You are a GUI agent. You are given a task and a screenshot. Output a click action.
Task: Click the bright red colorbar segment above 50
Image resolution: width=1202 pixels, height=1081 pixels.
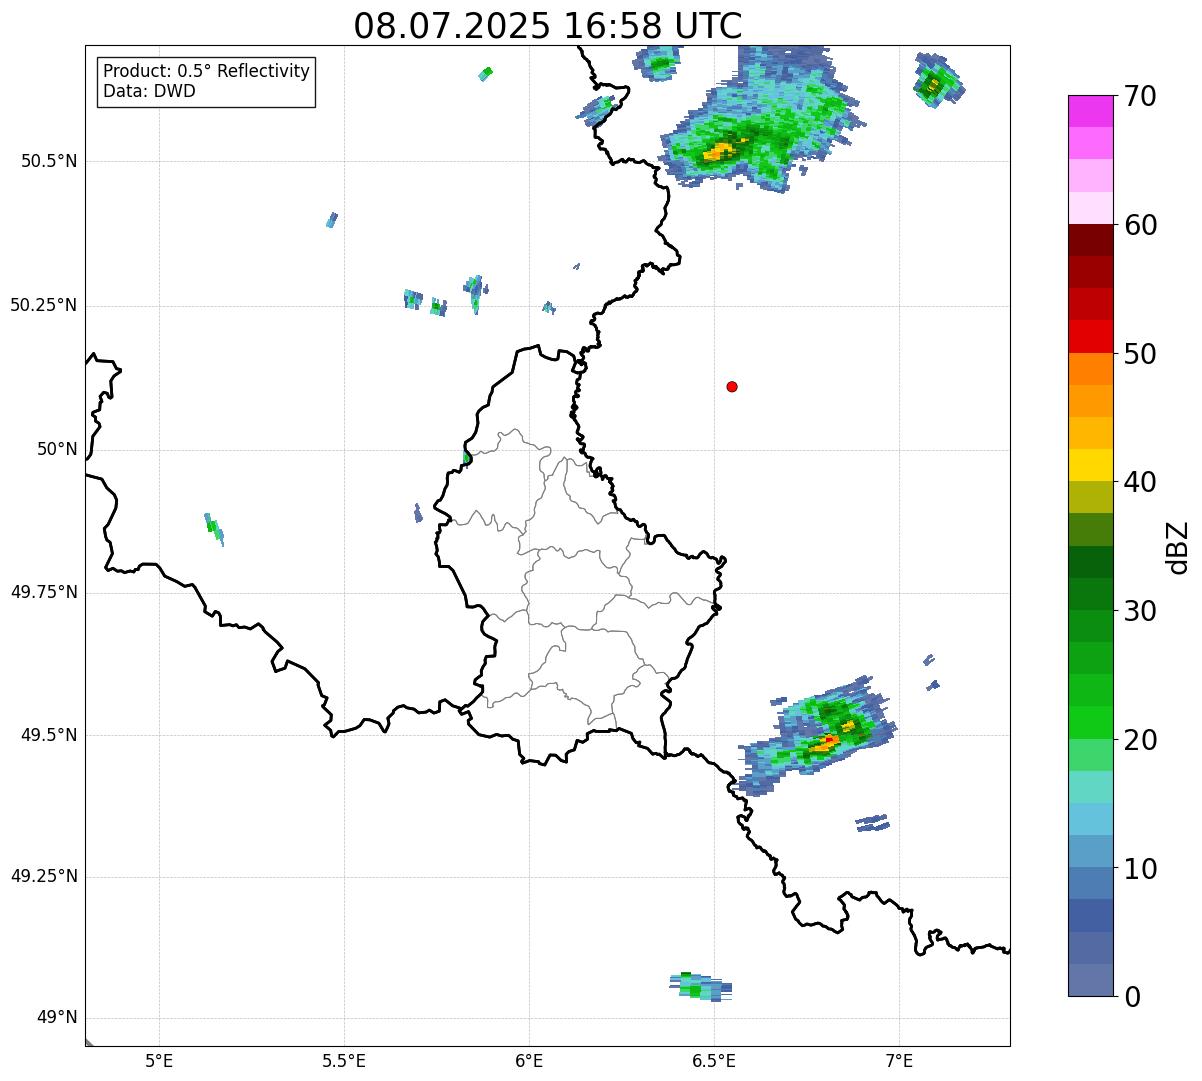point(1090,337)
